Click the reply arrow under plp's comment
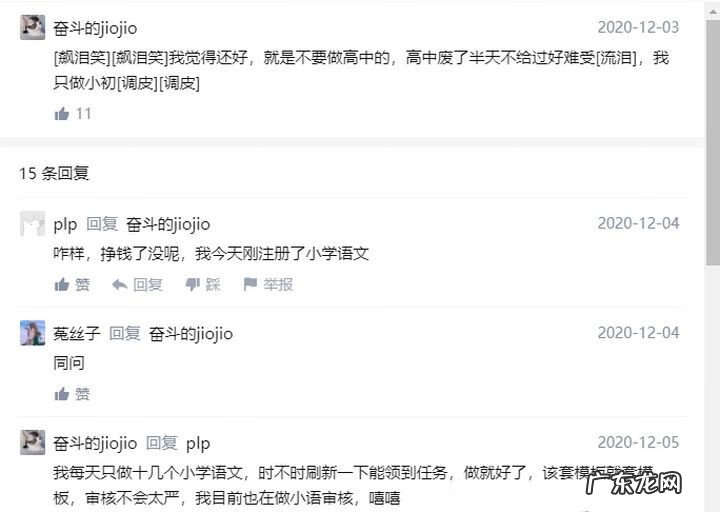The height and width of the screenshot is (512, 720). click(119, 285)
